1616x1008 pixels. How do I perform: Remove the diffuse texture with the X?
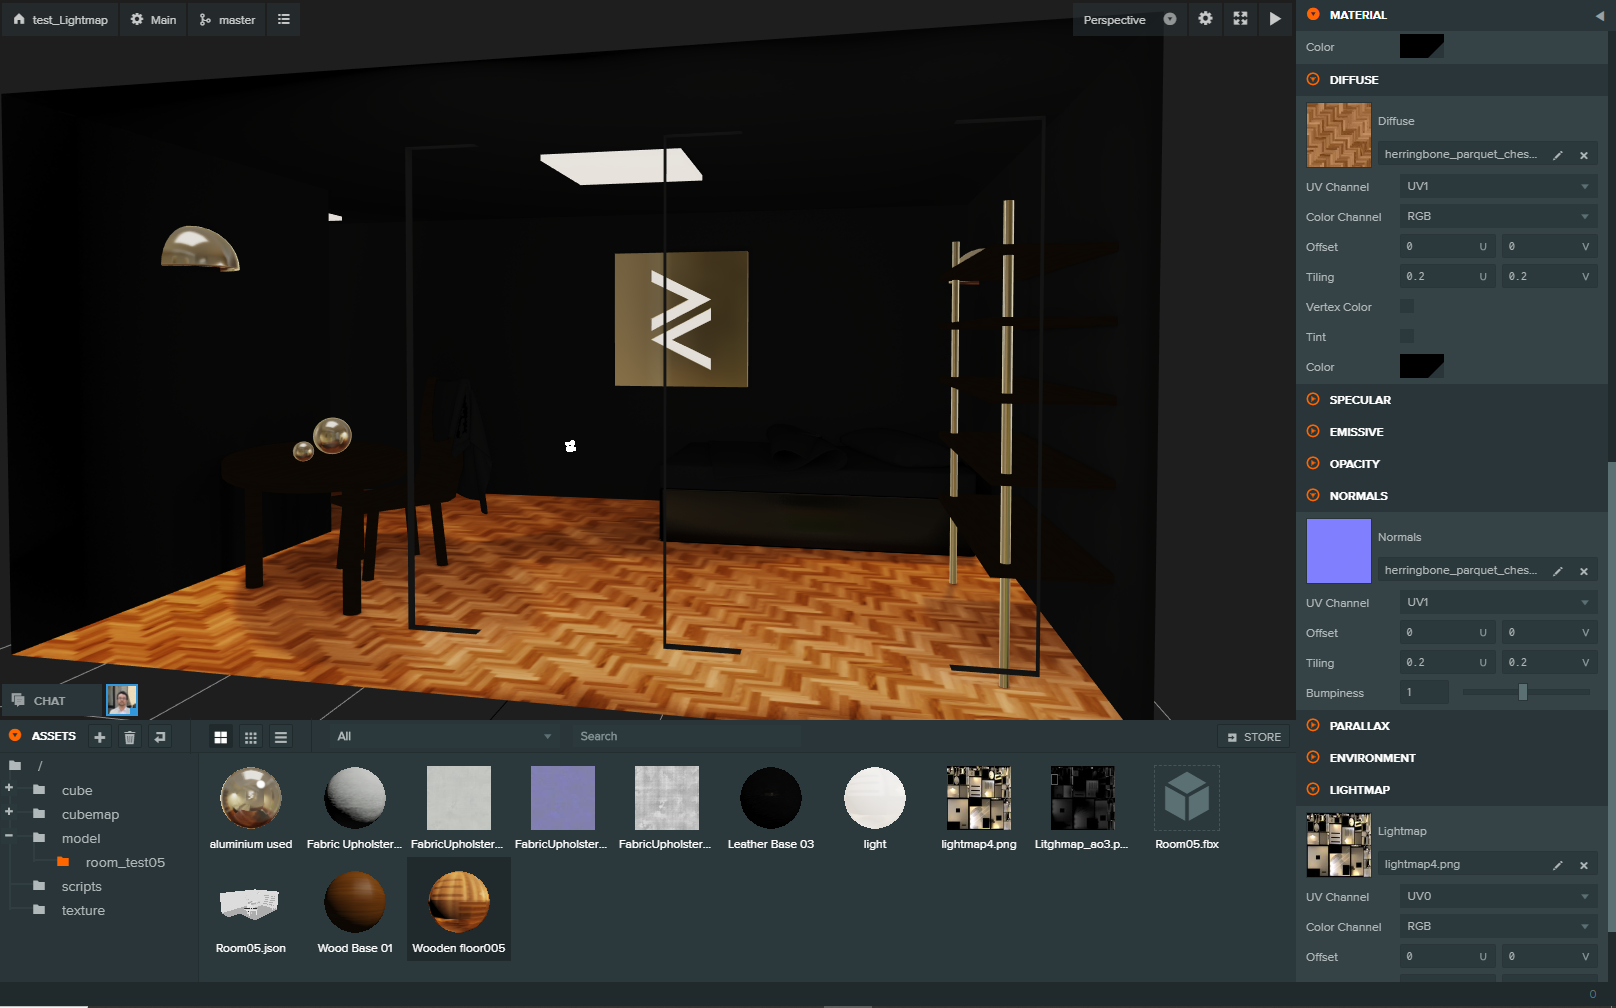pyautogui.click(x=1584, y=155)
